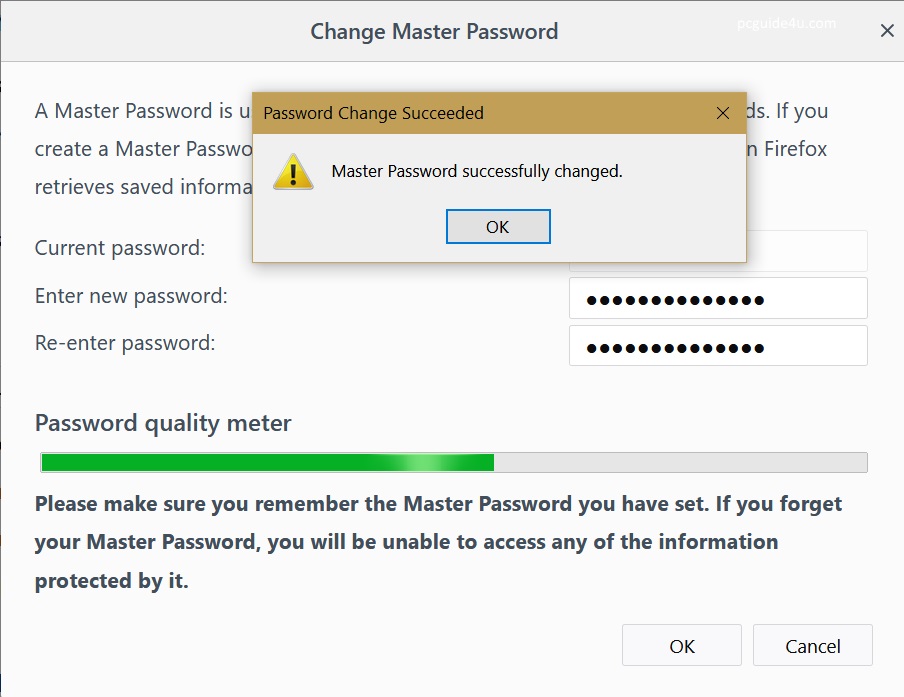904x697 pixels.
Task: Click the Master Password description paragraph
Action: coord(140,149)
